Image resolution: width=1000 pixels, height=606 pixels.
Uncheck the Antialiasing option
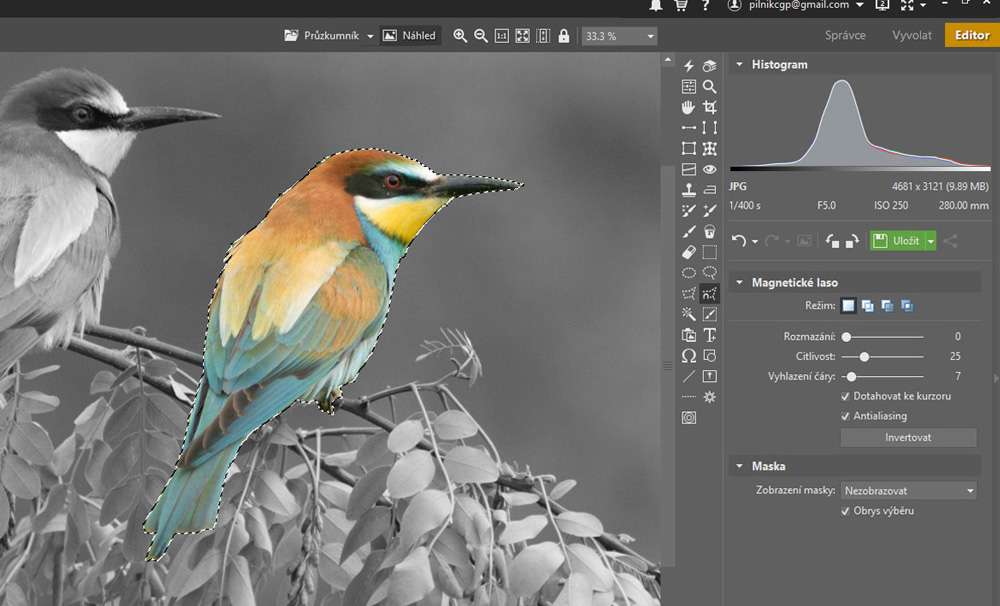pyautogui.click(x=845, y=416)
